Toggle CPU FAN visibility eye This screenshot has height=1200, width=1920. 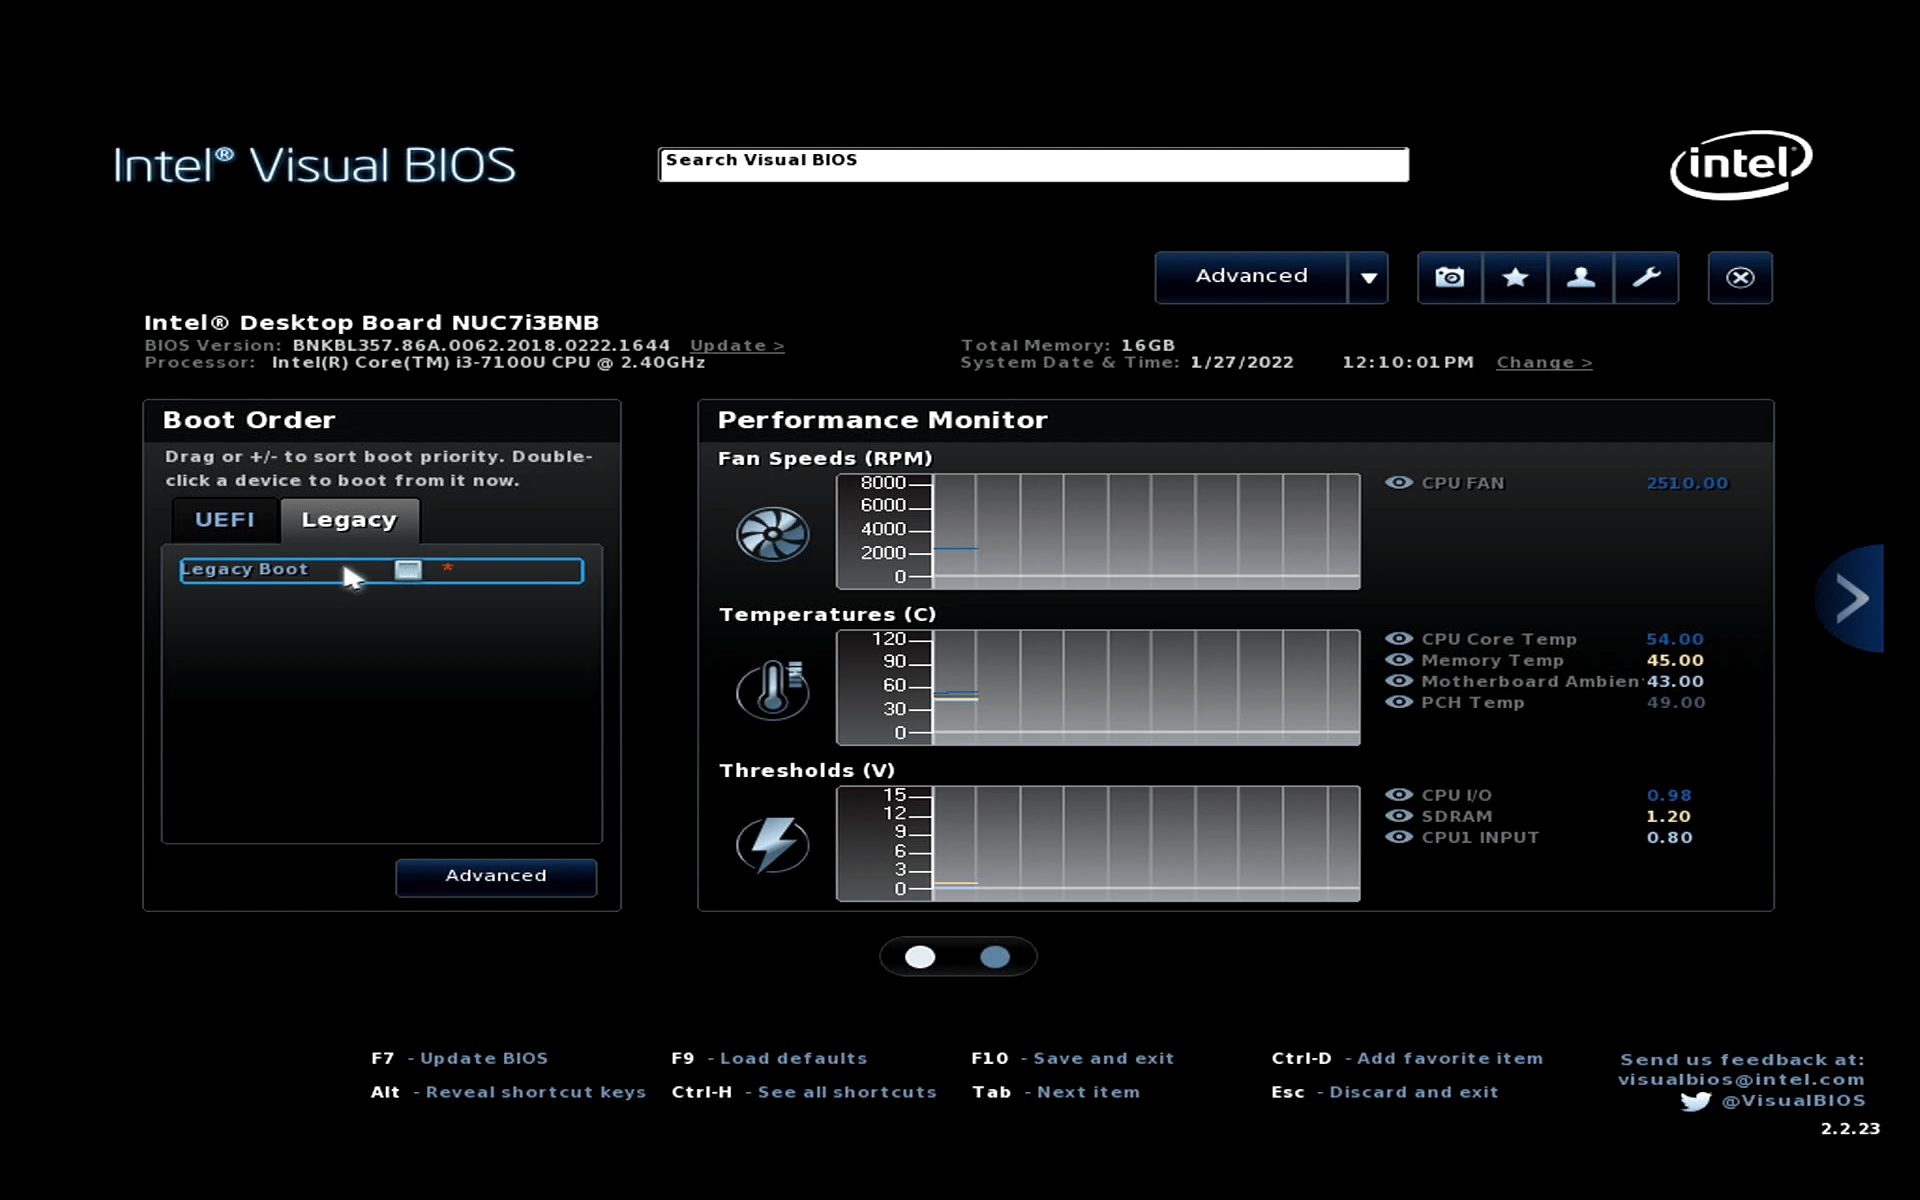click(x=1399, y=483)
